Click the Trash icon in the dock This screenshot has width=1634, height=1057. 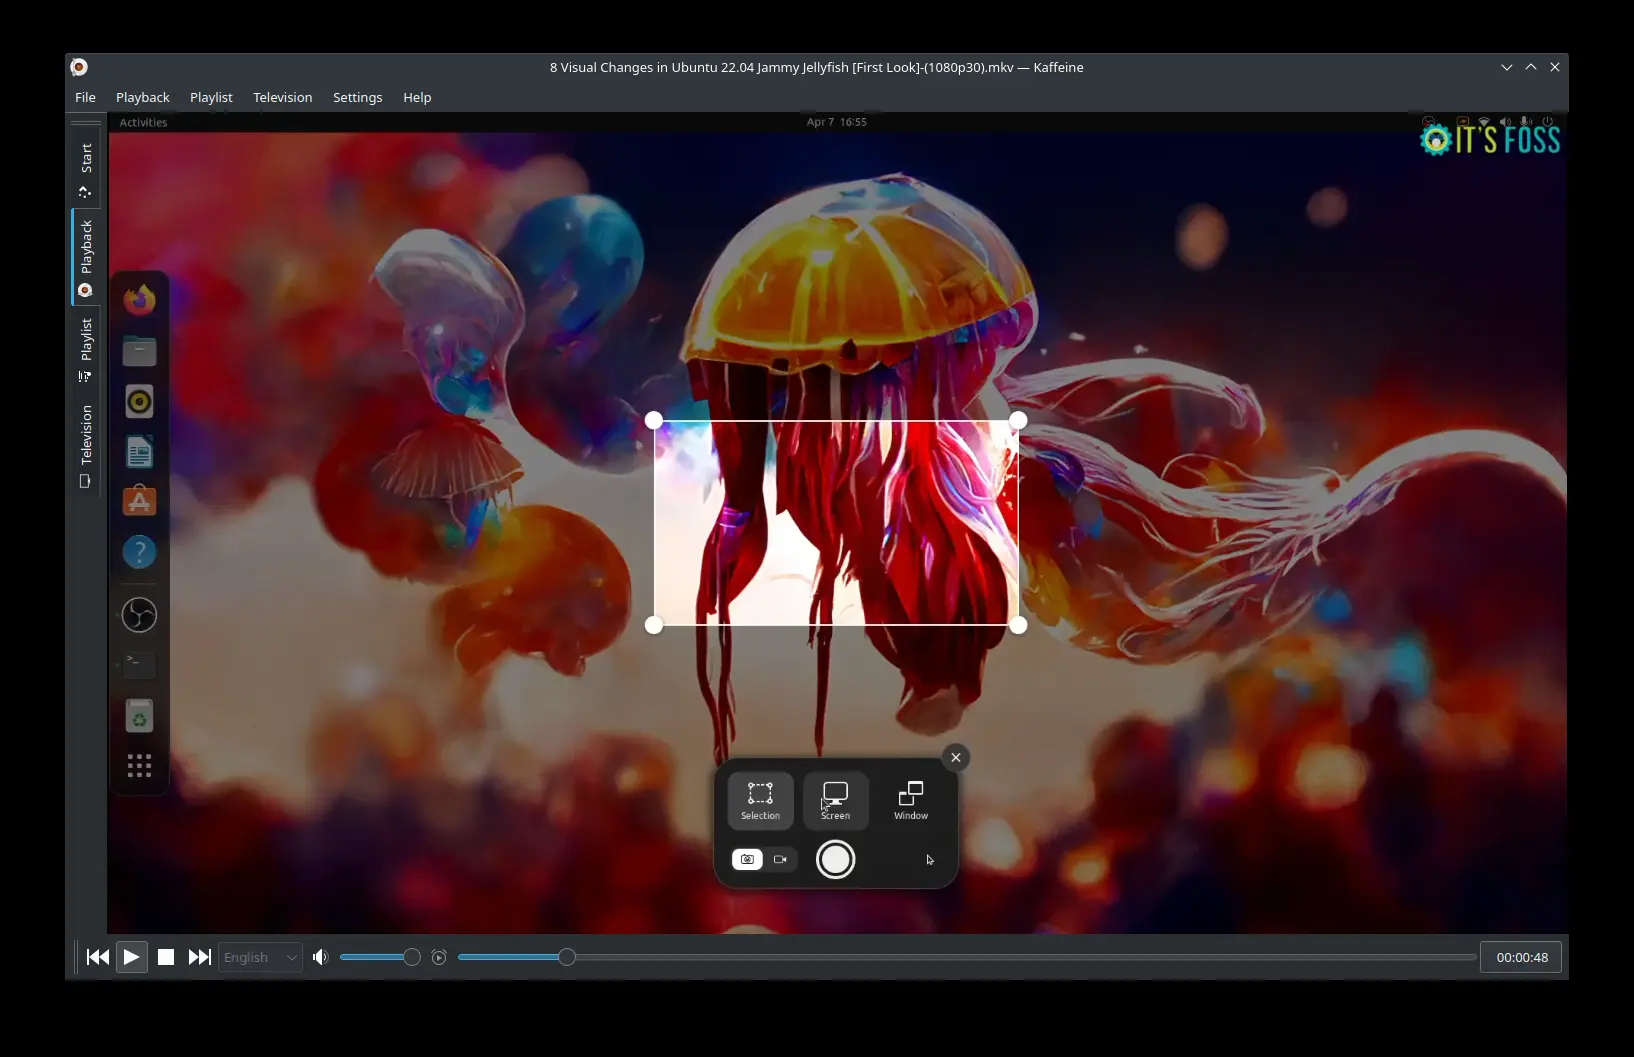point(139,716)
